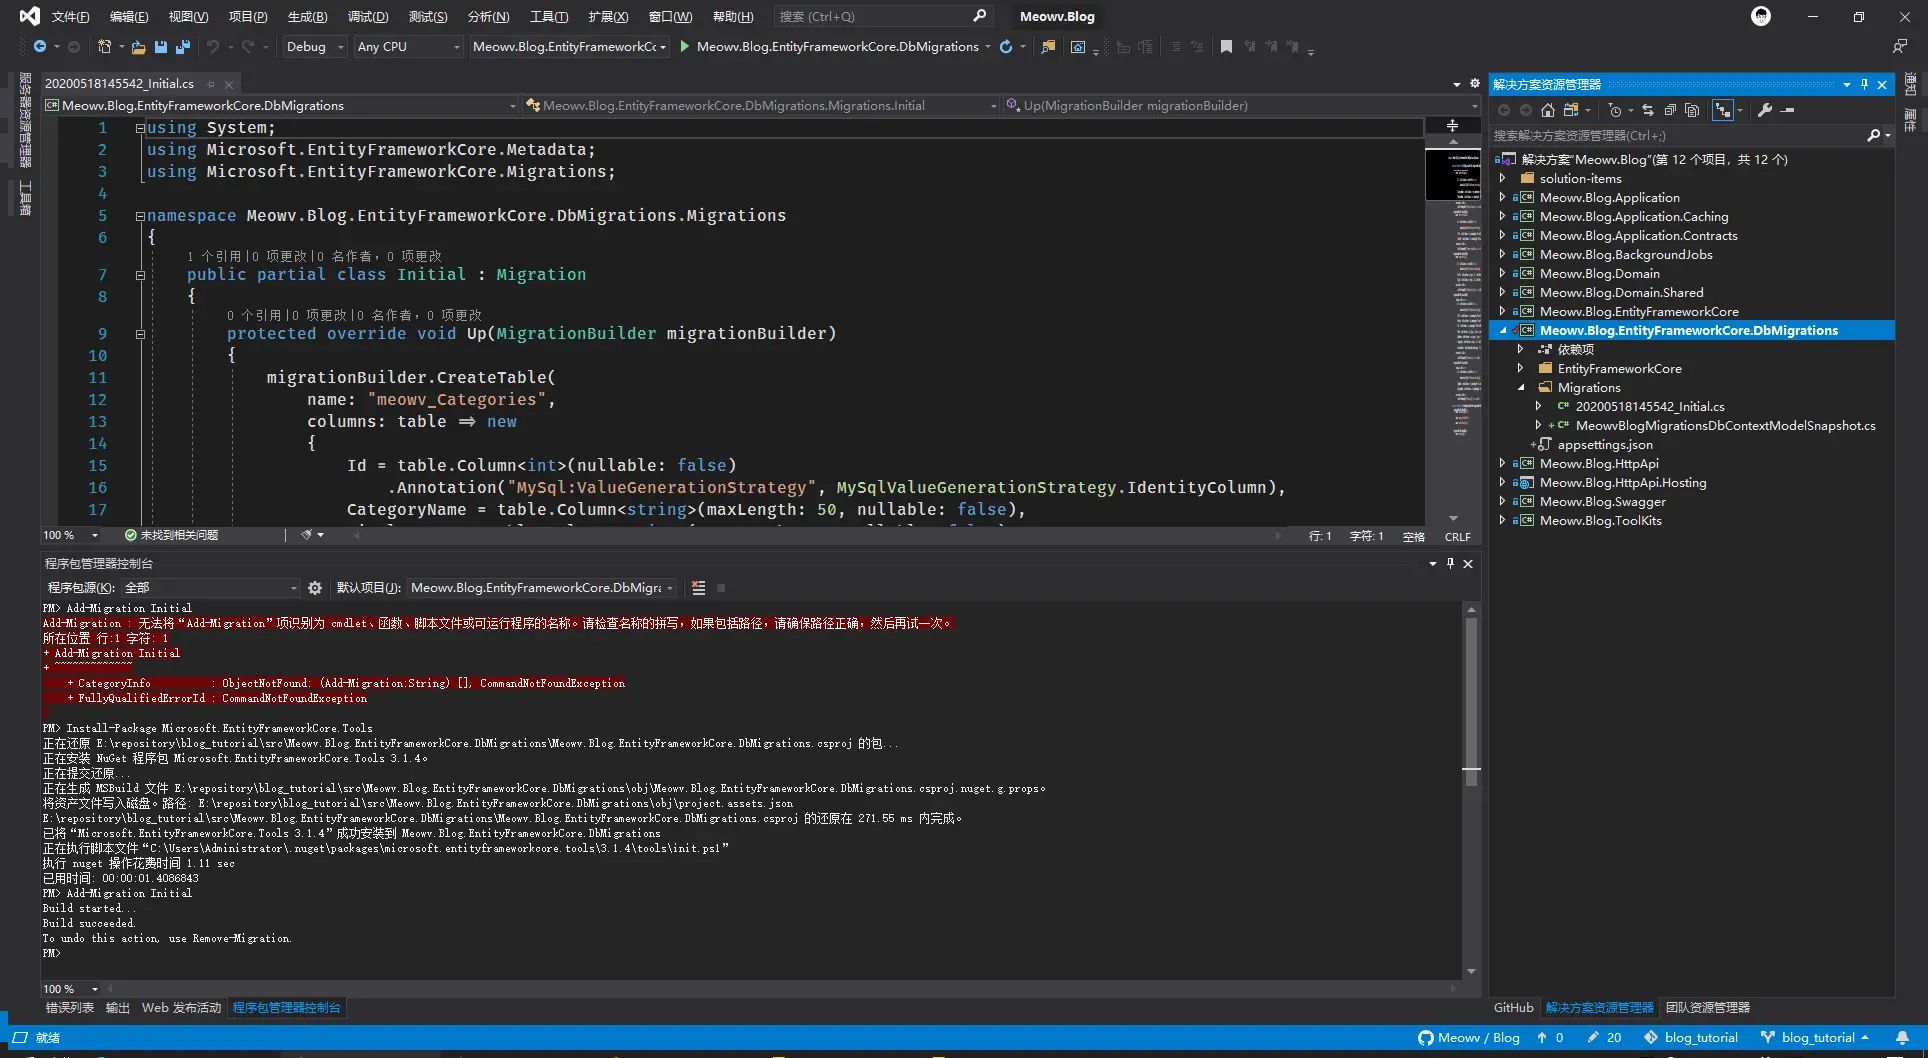Expand the Meowv.Blog.HttpApi project node
The image size is (1928, 1058).
click(x=1502, y=464)
